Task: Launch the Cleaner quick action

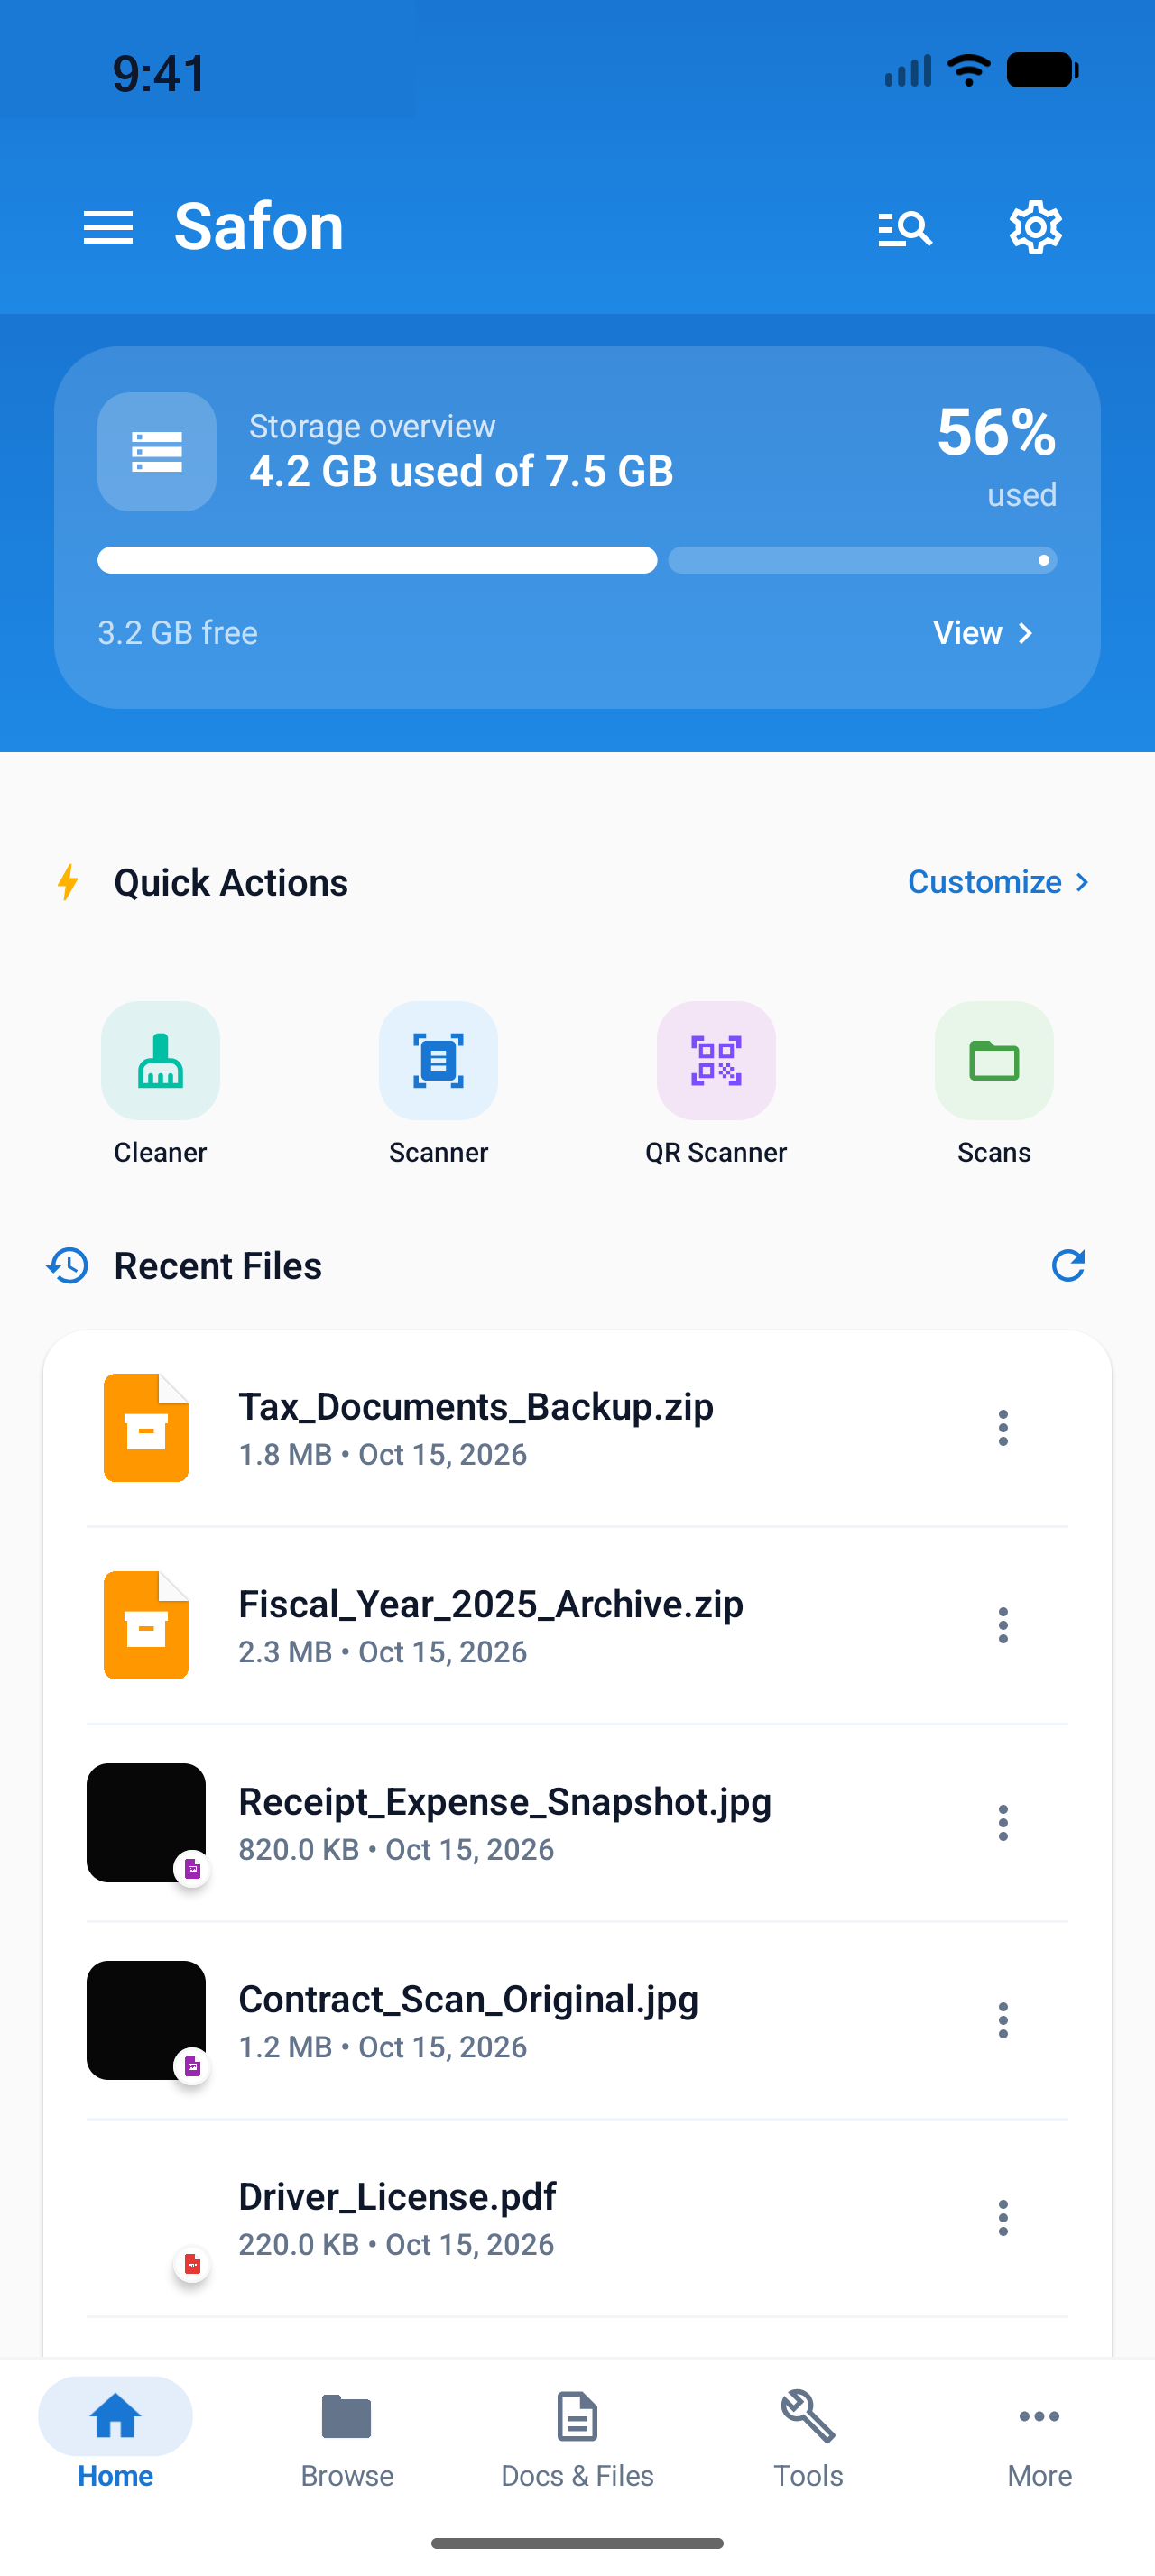Action: [x=160, y=1061]
